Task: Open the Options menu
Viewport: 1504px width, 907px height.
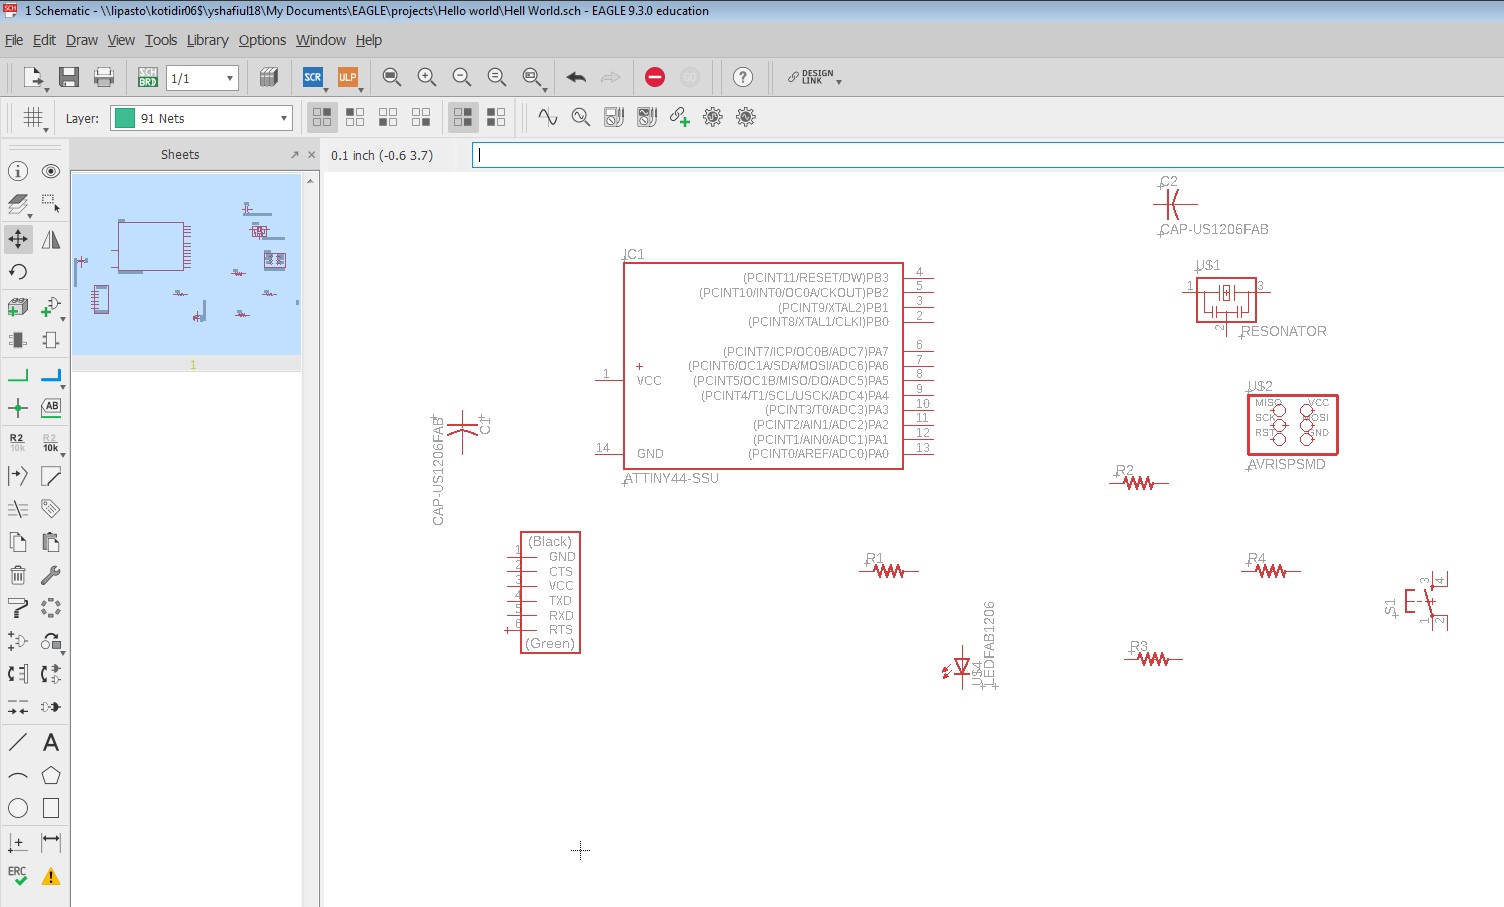Action: (262, 40)
